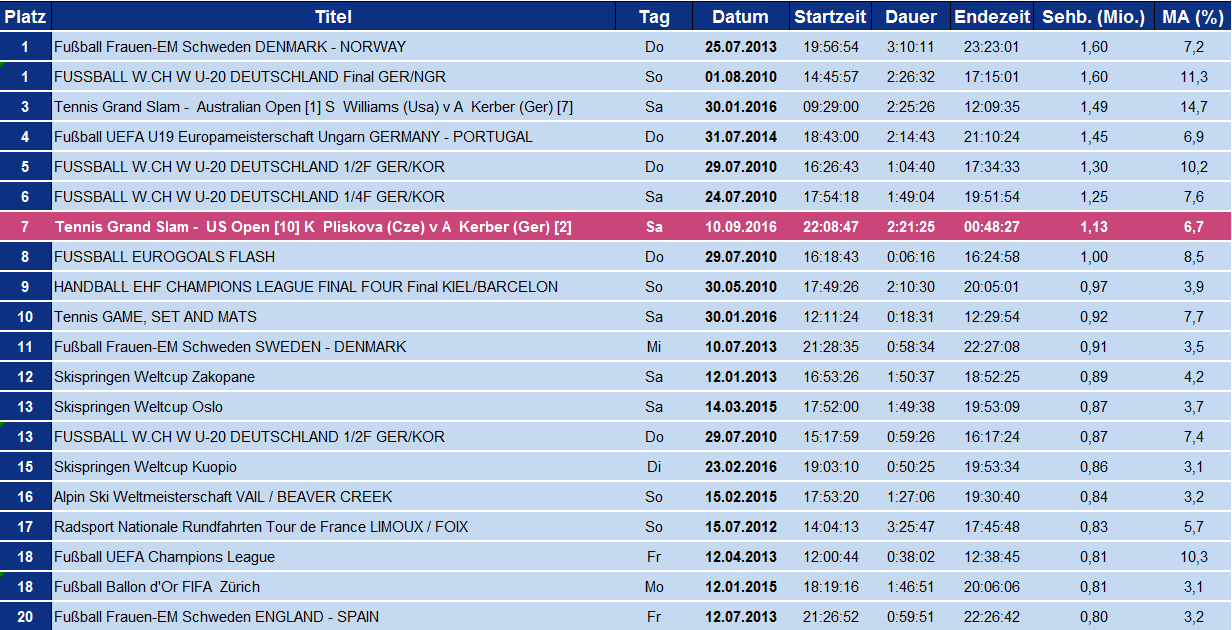The height and width of the screenshot is (630, 1232).
Task: Click date 23.02.2016
Action: [740, 467]
